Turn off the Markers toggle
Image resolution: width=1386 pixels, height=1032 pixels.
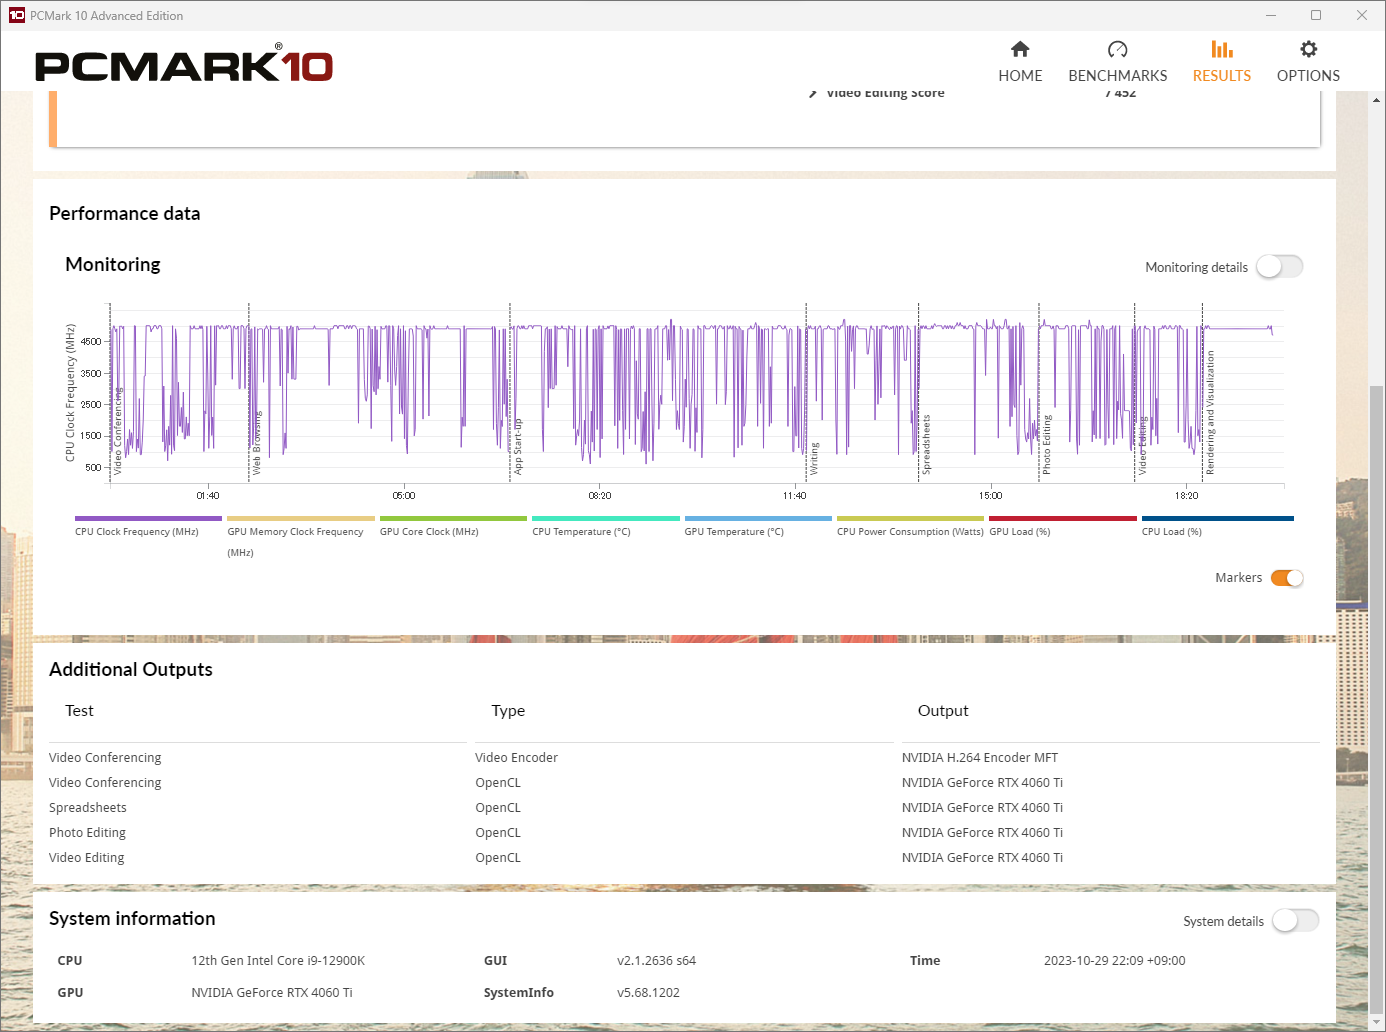click(1287, 578)
